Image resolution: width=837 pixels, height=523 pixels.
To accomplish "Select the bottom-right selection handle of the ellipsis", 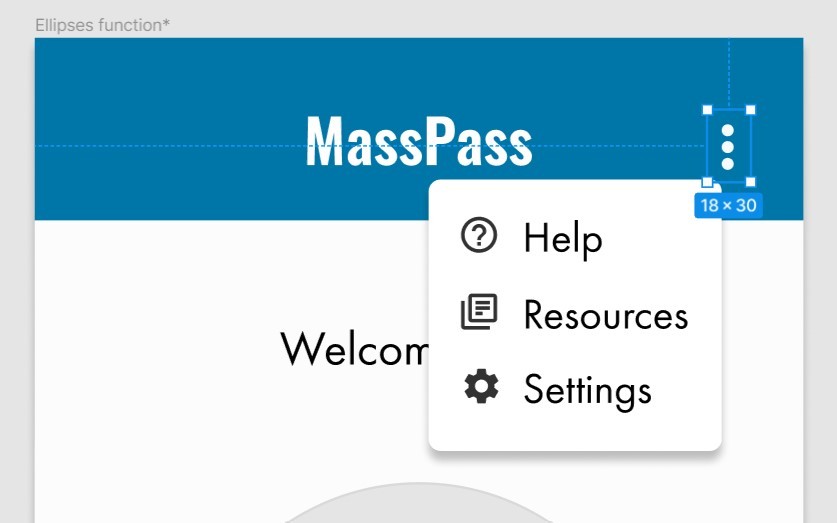I will pyautogui.click(x=750, y=182).
